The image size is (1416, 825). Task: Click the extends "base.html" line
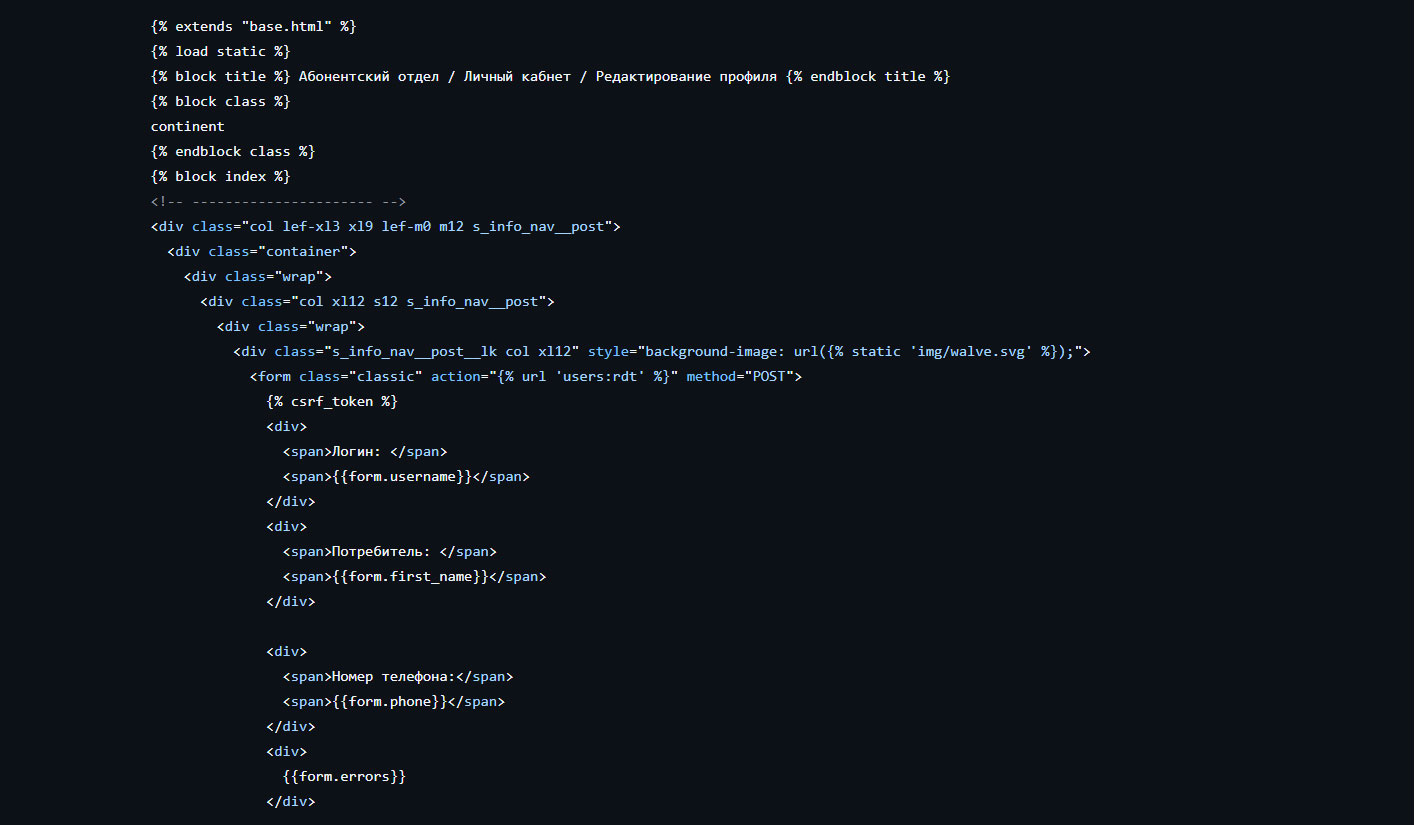click(x=253, y=26)
